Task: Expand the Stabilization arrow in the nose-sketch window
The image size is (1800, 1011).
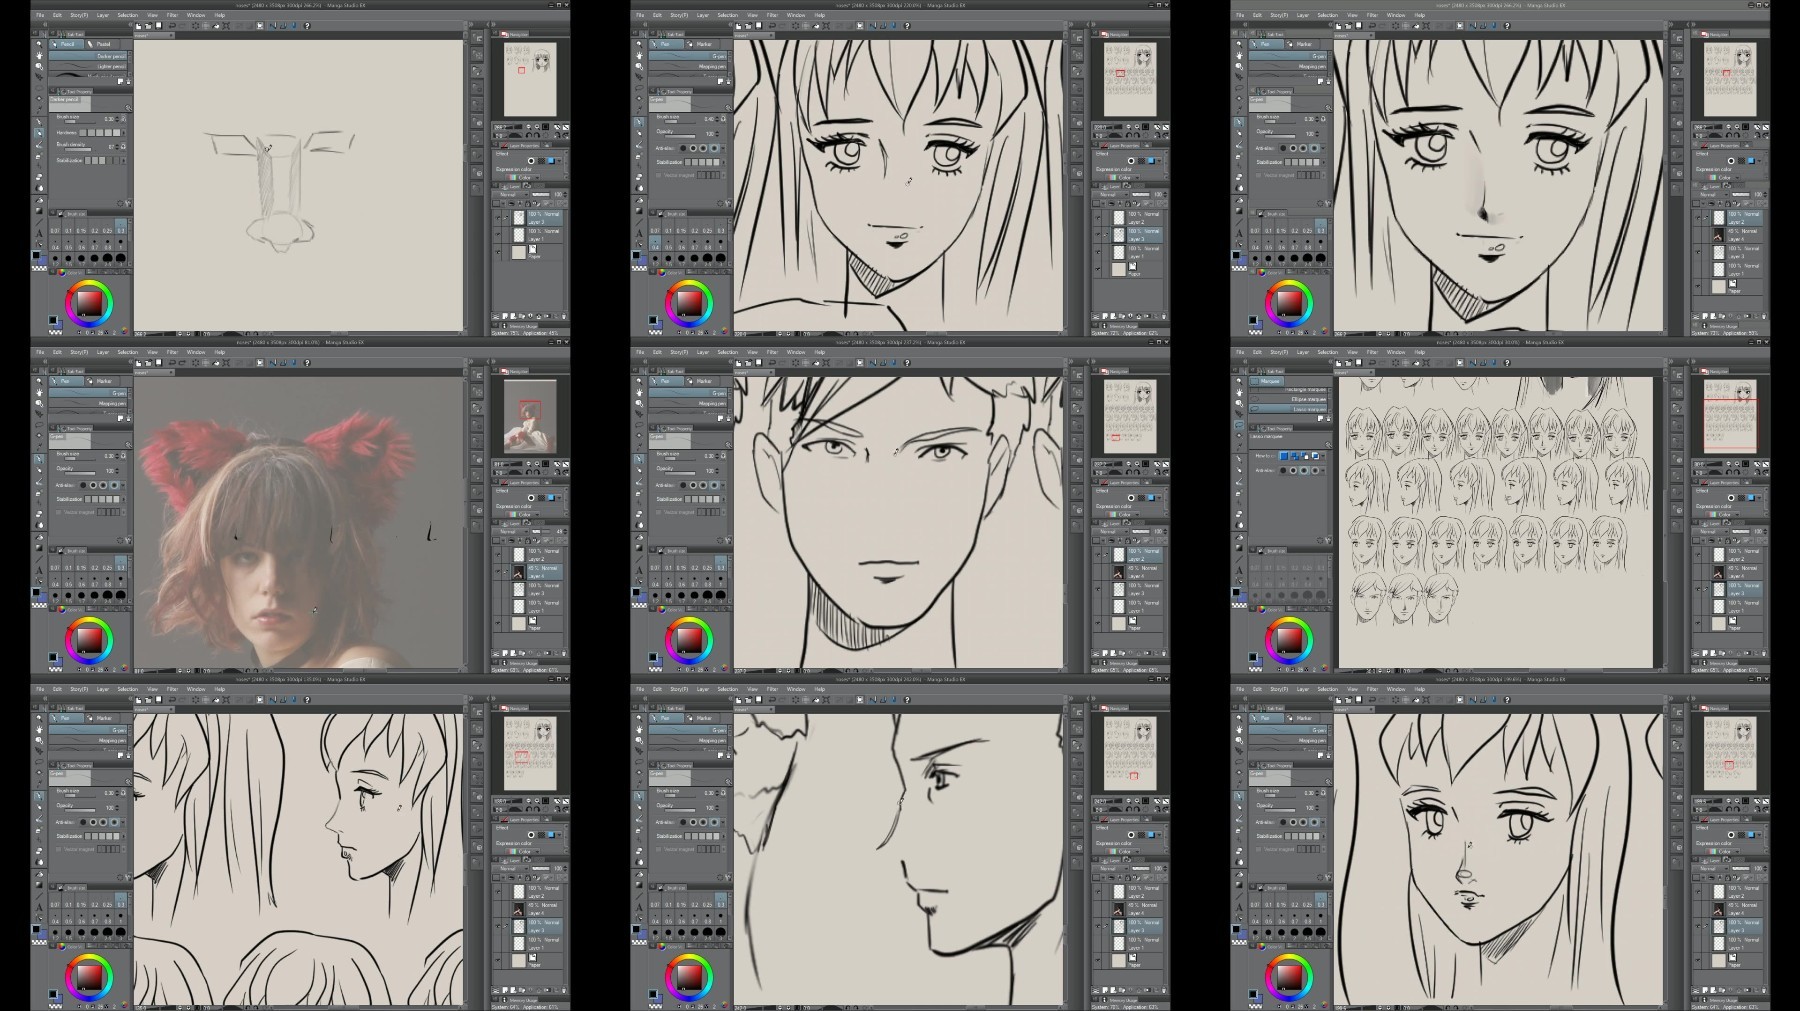Action: (123, 161)
